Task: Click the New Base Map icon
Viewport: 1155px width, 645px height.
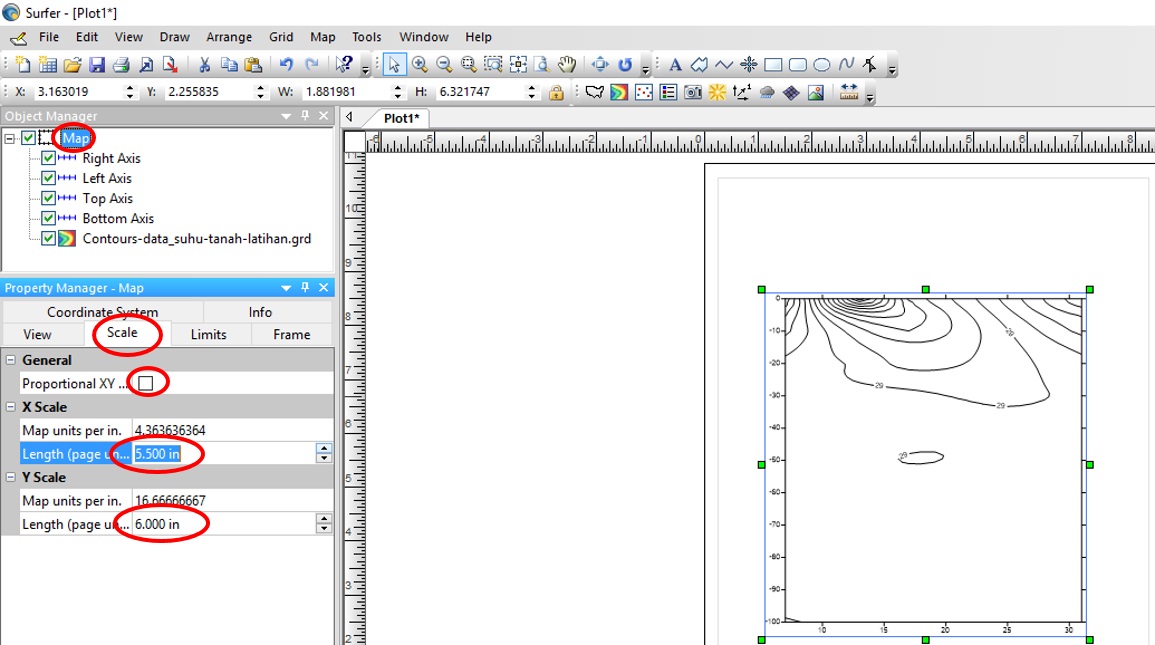Action: point(595,92)
